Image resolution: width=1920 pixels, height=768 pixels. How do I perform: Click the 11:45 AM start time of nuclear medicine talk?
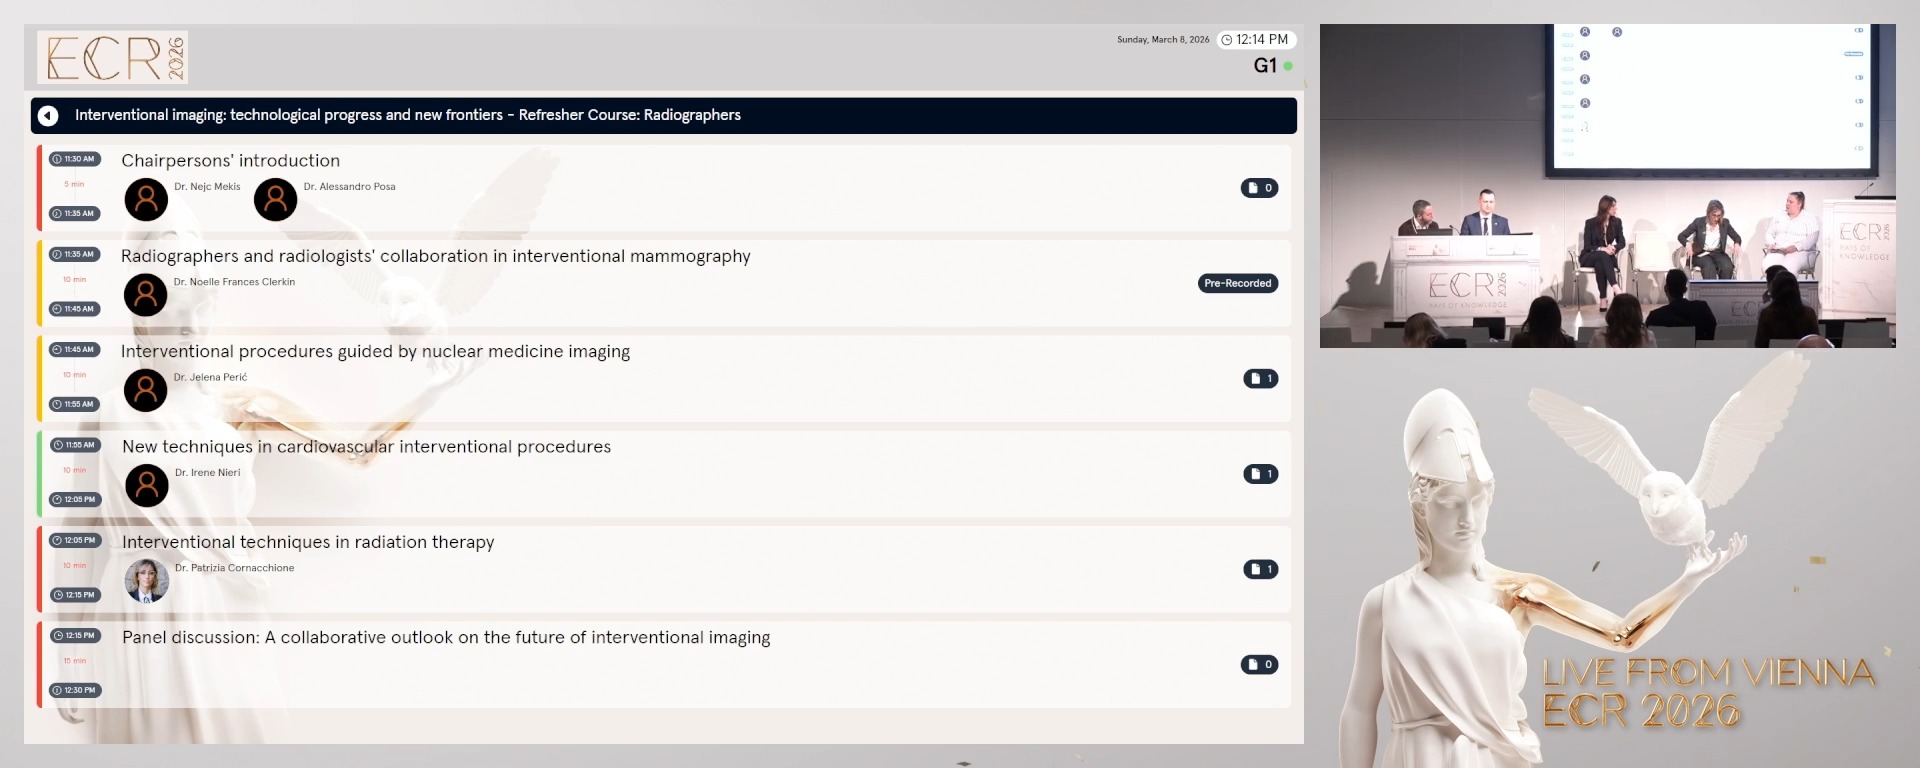tap(74, 350)
